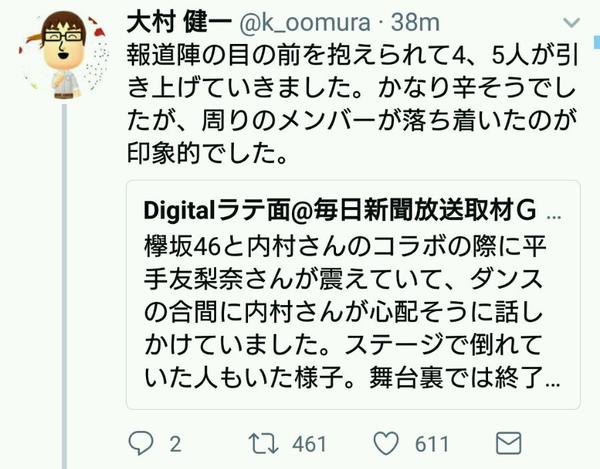Screen dimensions: 600x469
Task: Click the blue marker at right edge
Action: (x=597, y=42)
